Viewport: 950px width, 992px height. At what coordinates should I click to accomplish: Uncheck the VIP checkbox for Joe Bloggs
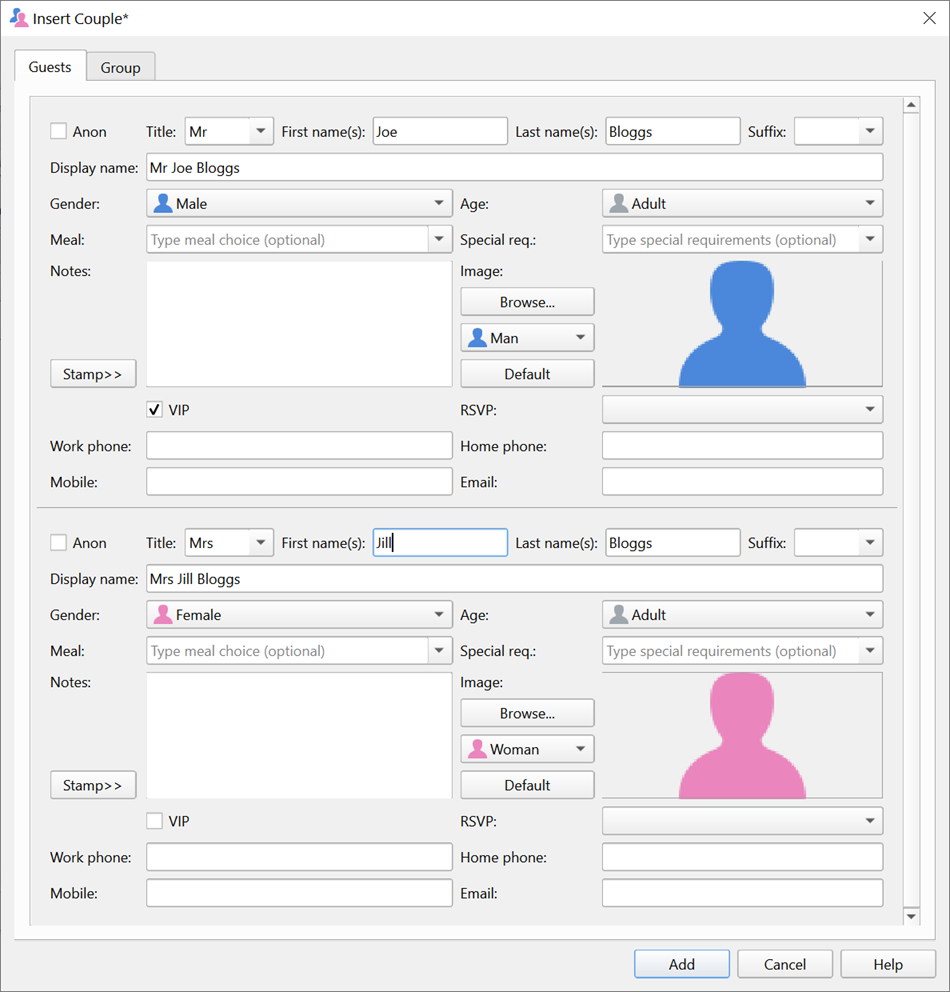point(155,410)
